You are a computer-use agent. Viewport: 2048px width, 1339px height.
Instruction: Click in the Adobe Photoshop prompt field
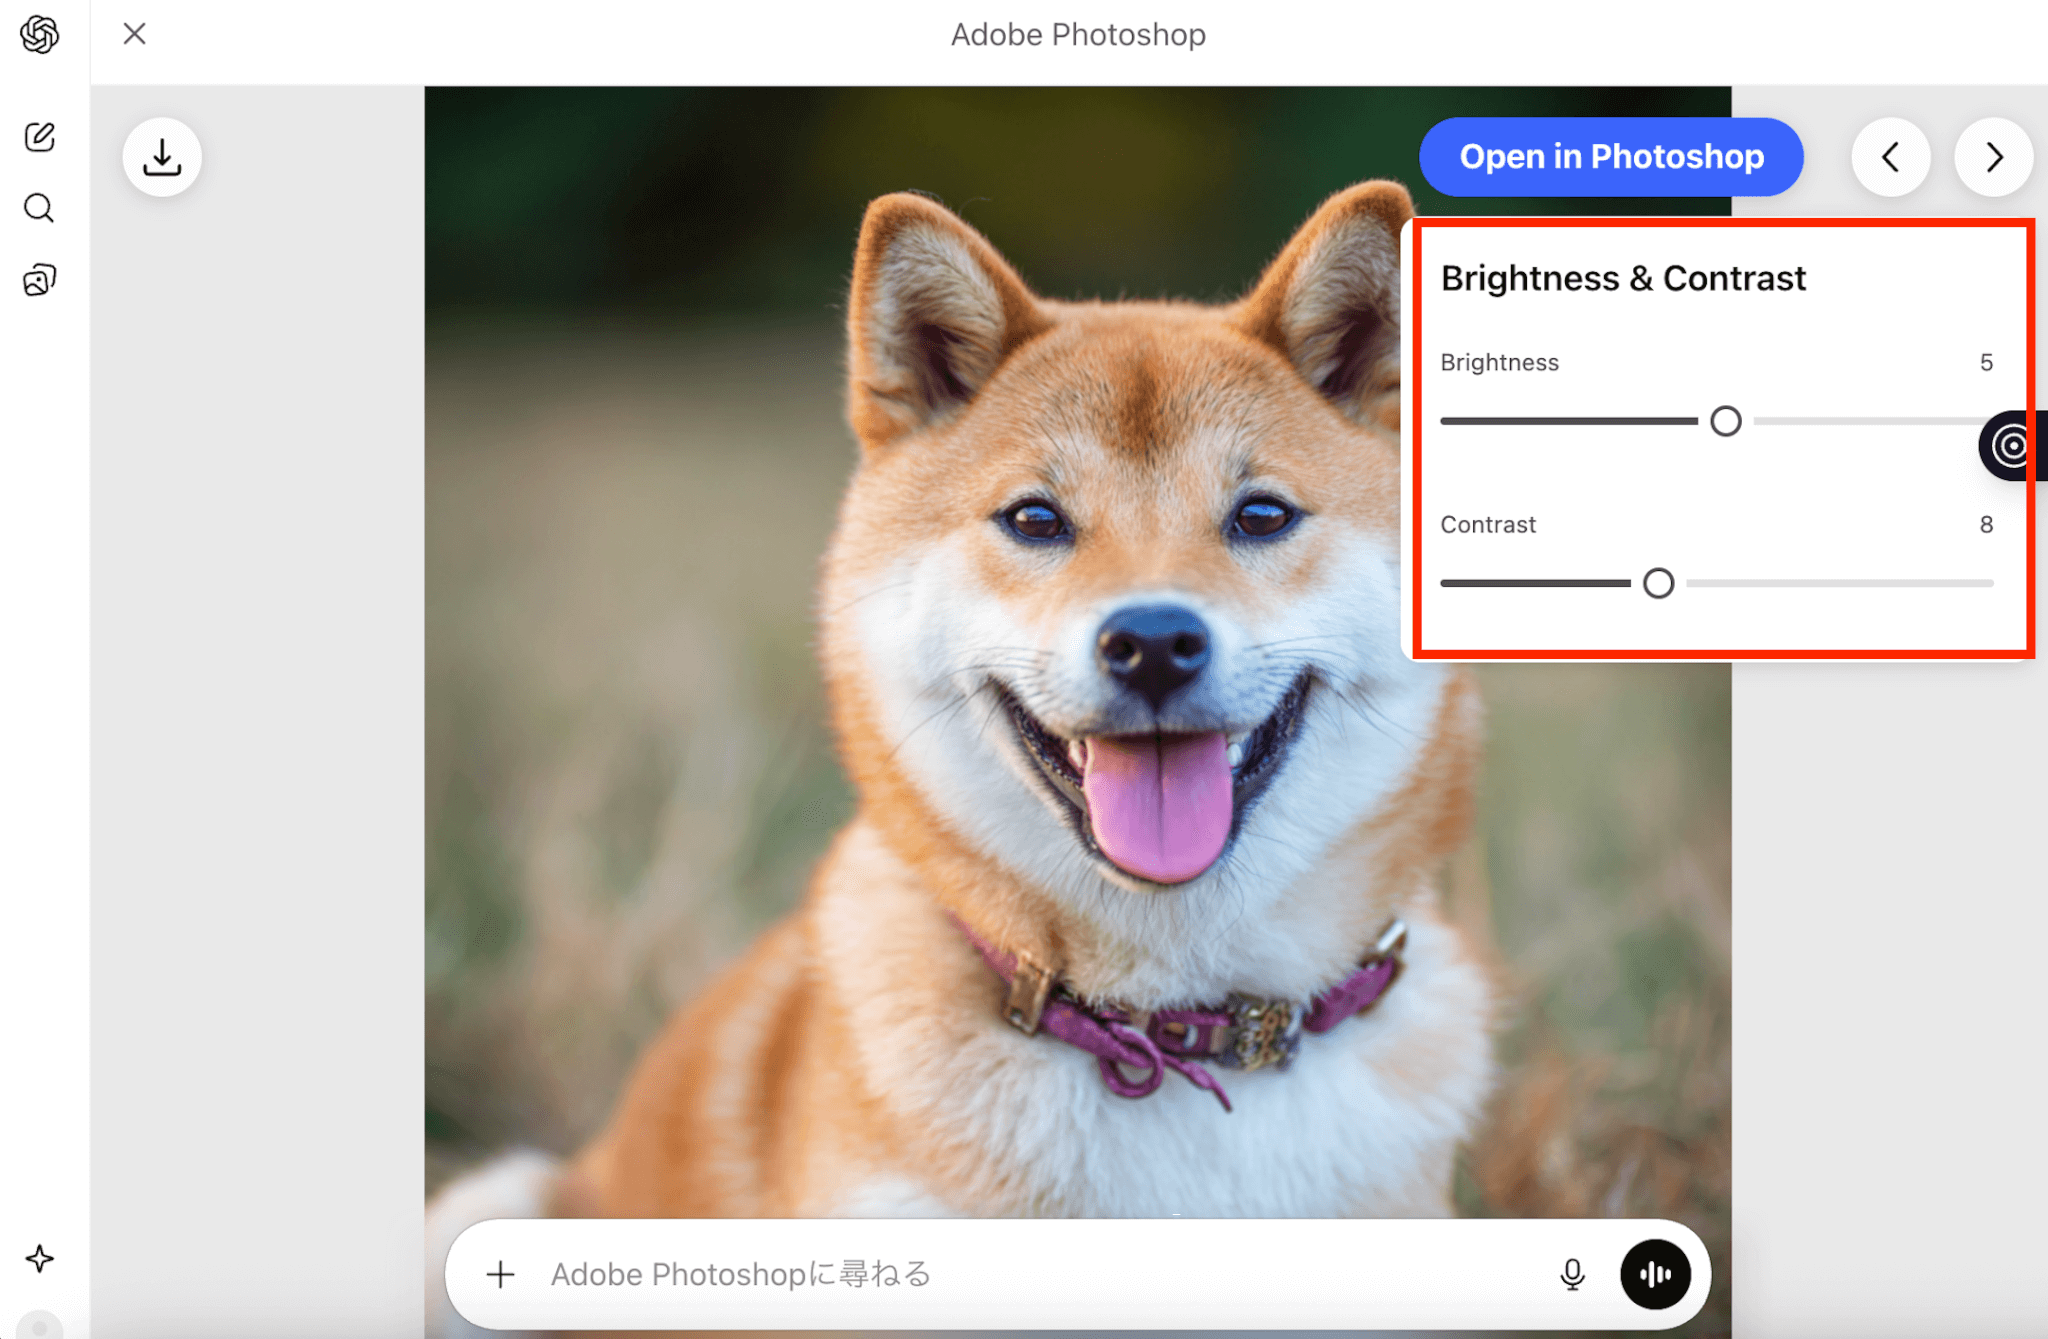coord(1000,1274)
